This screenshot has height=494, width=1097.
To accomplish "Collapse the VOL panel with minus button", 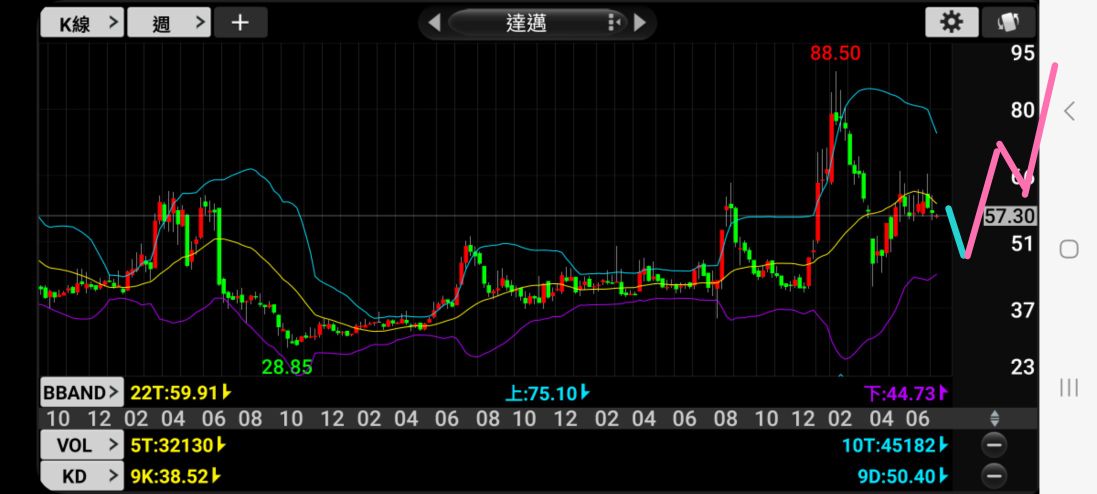I will tap(993, 445).
